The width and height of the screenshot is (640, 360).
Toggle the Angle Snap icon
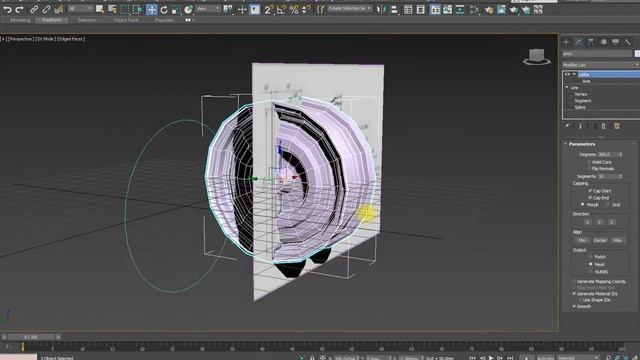coord(281,9)
